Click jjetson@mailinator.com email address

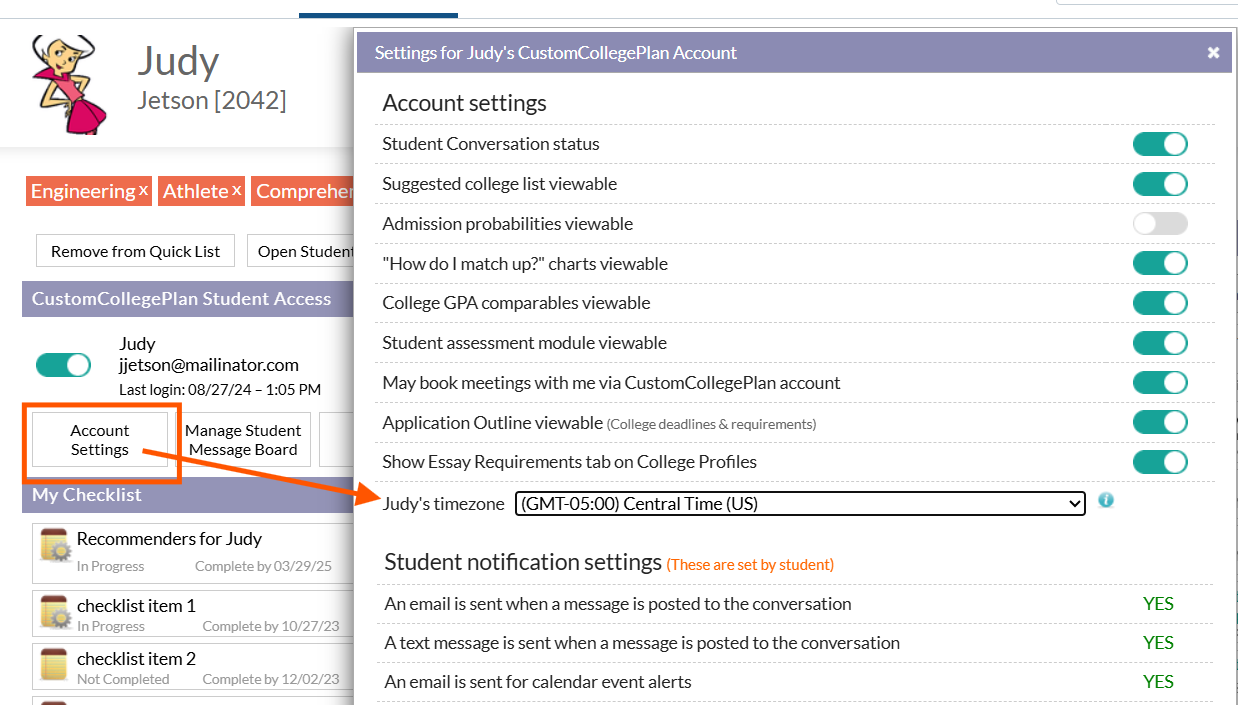tap(209, 365)
